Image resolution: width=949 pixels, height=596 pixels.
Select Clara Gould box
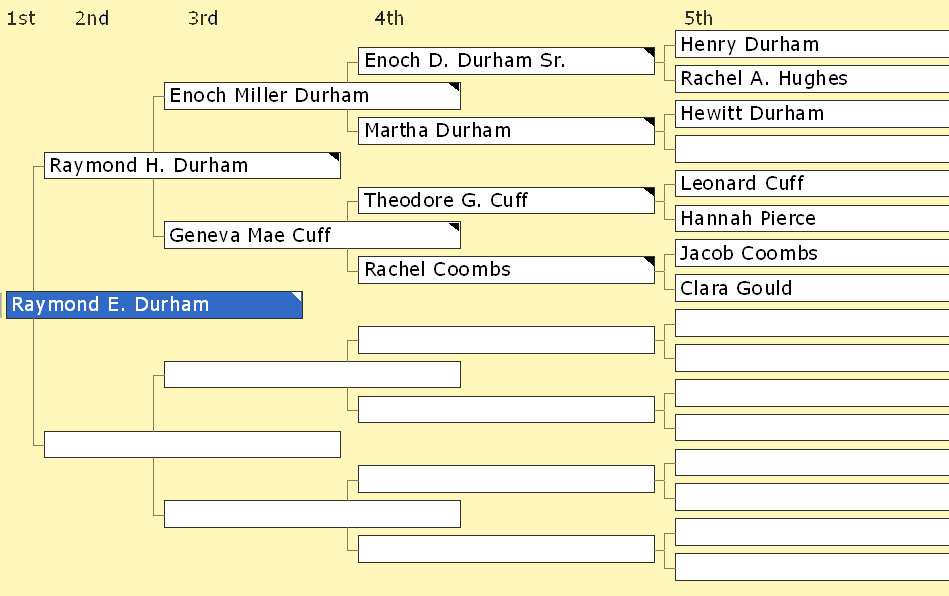coord(812,288)
